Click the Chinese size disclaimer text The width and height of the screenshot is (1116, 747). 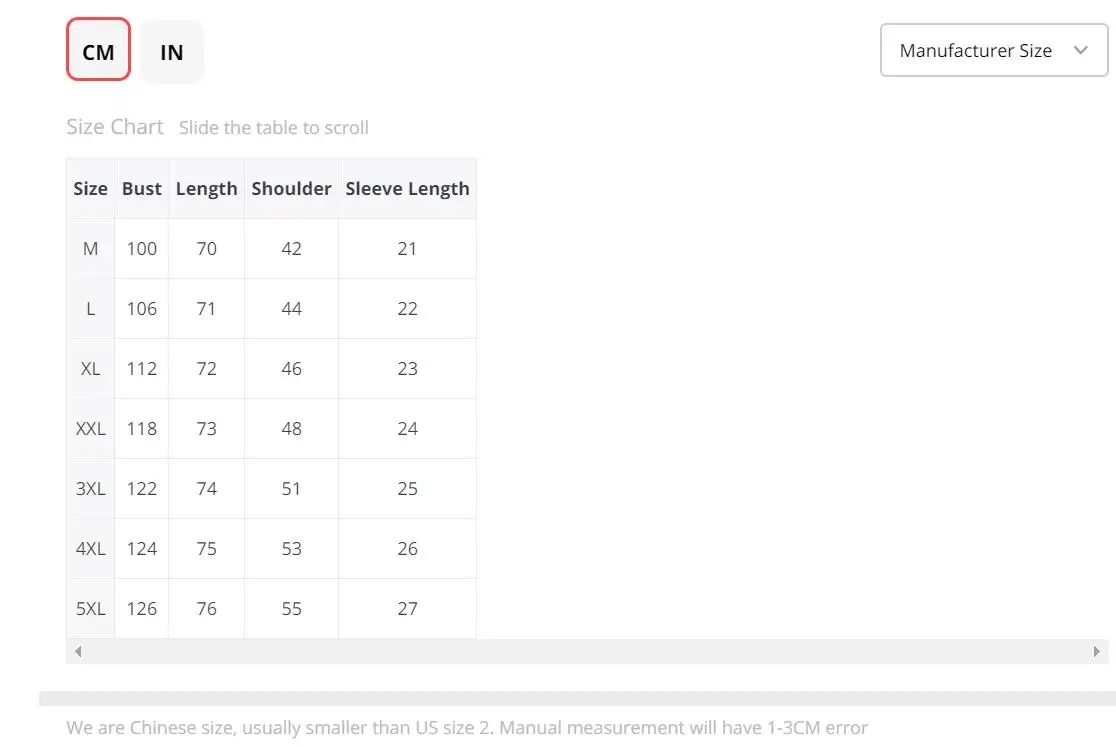tap(467, 728)
